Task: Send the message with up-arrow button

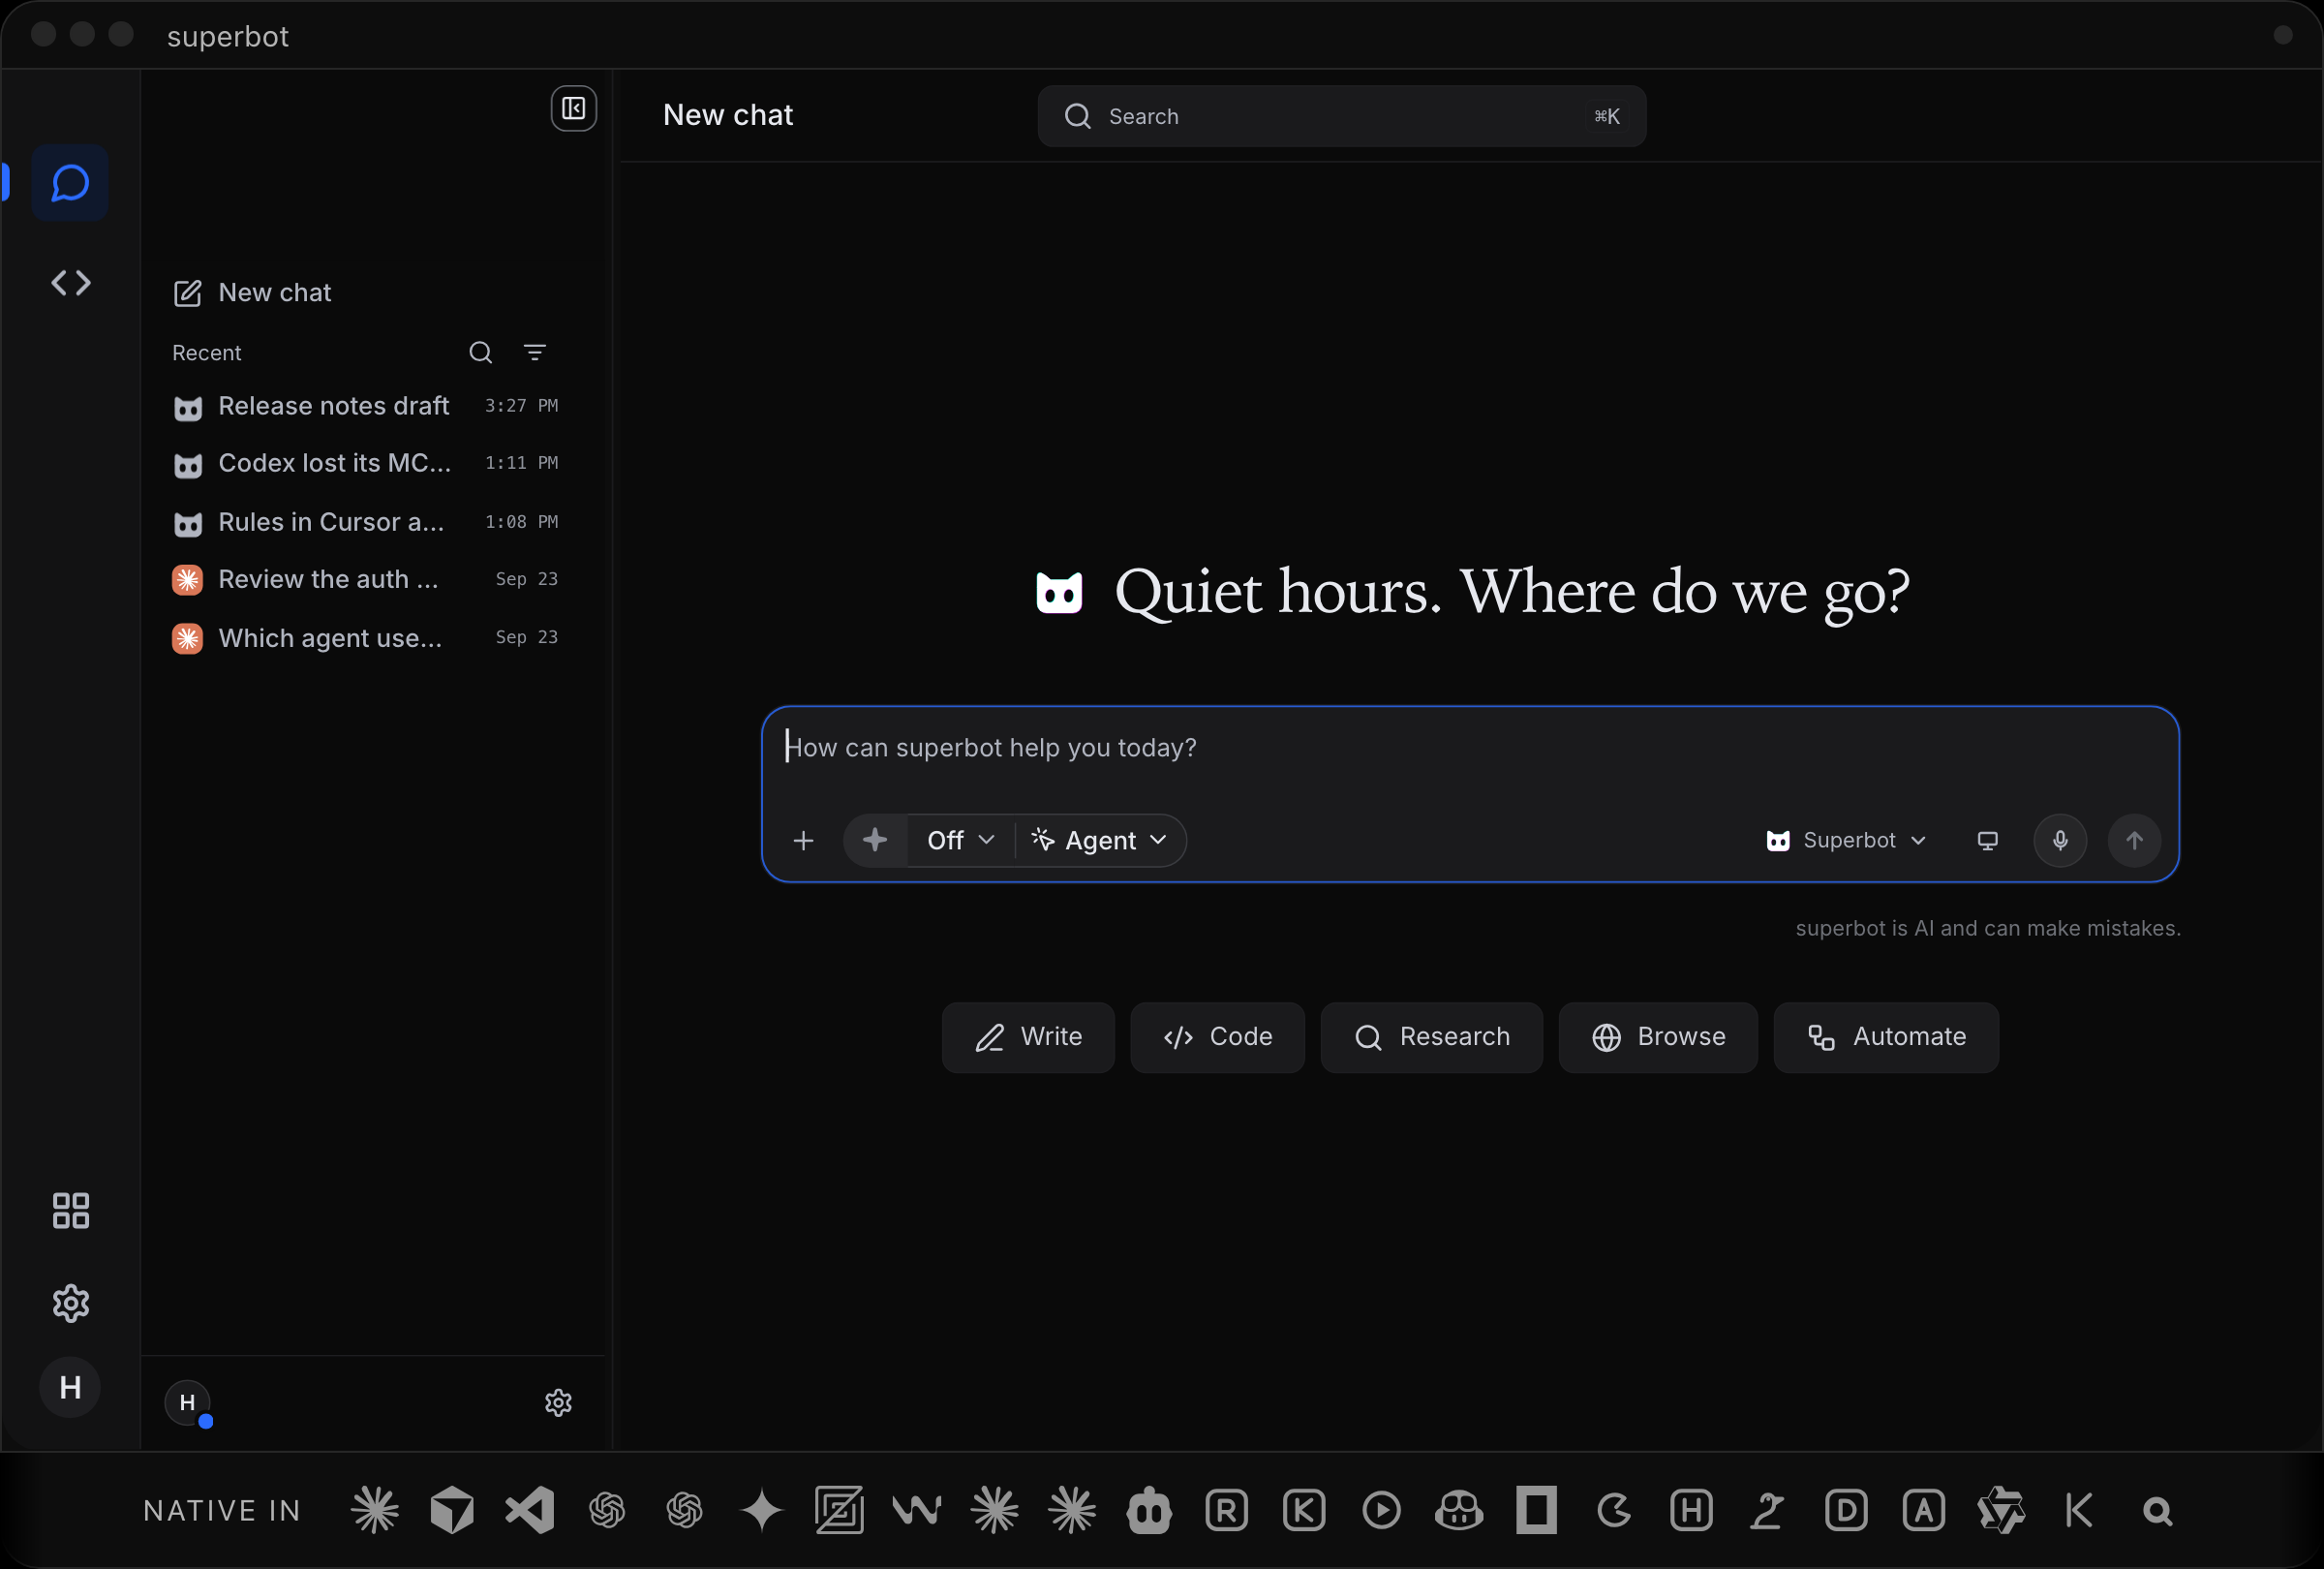Action: (x=2134, y=841)
